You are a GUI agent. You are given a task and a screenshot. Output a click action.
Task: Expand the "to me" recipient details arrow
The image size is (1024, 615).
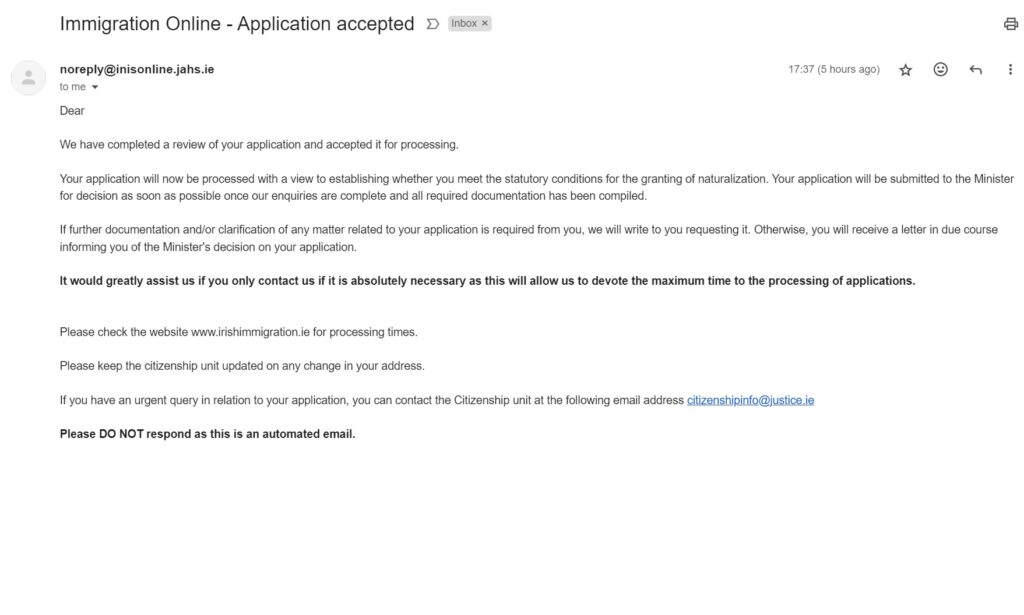[x=95, y=88]
